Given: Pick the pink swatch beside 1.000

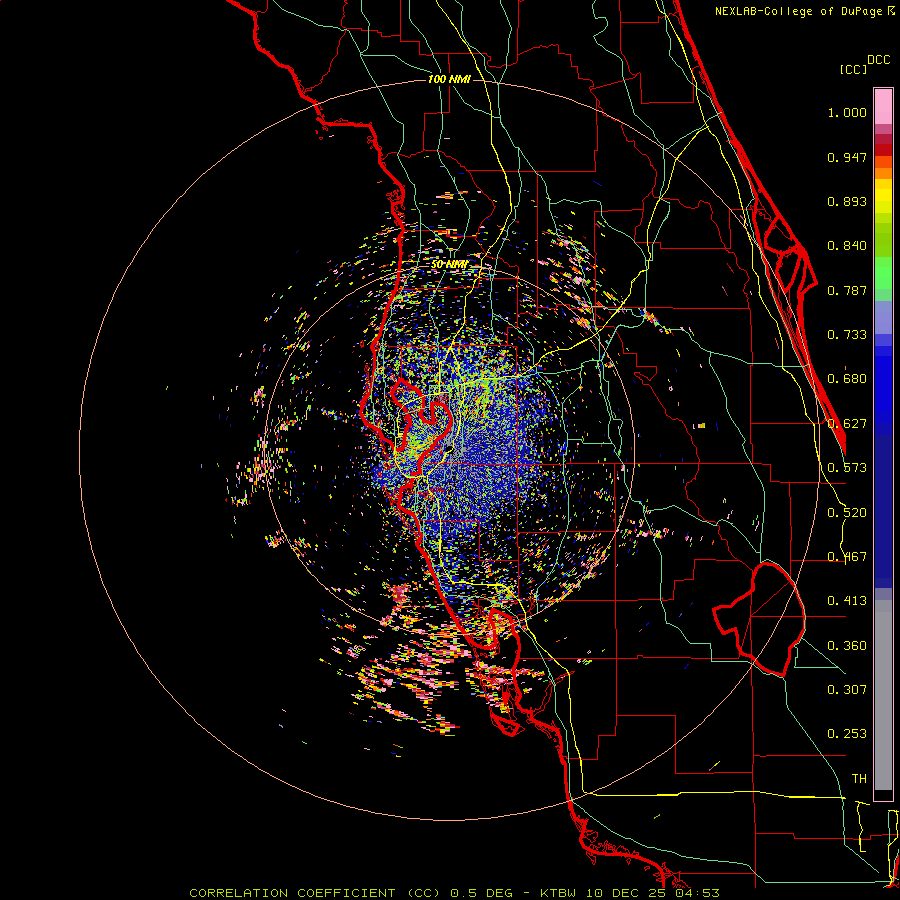Looking at the screenshot, I should click(x=883, y=107).
